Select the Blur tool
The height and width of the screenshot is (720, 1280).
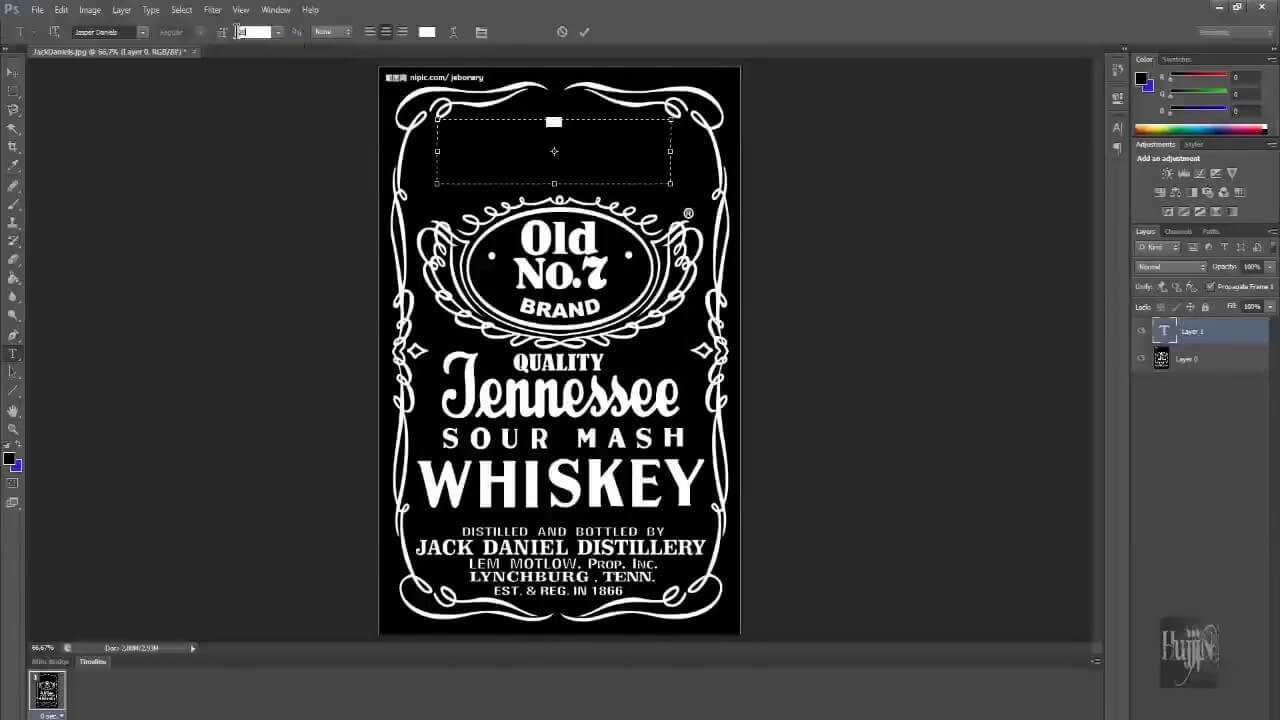(x=12, y=297)
